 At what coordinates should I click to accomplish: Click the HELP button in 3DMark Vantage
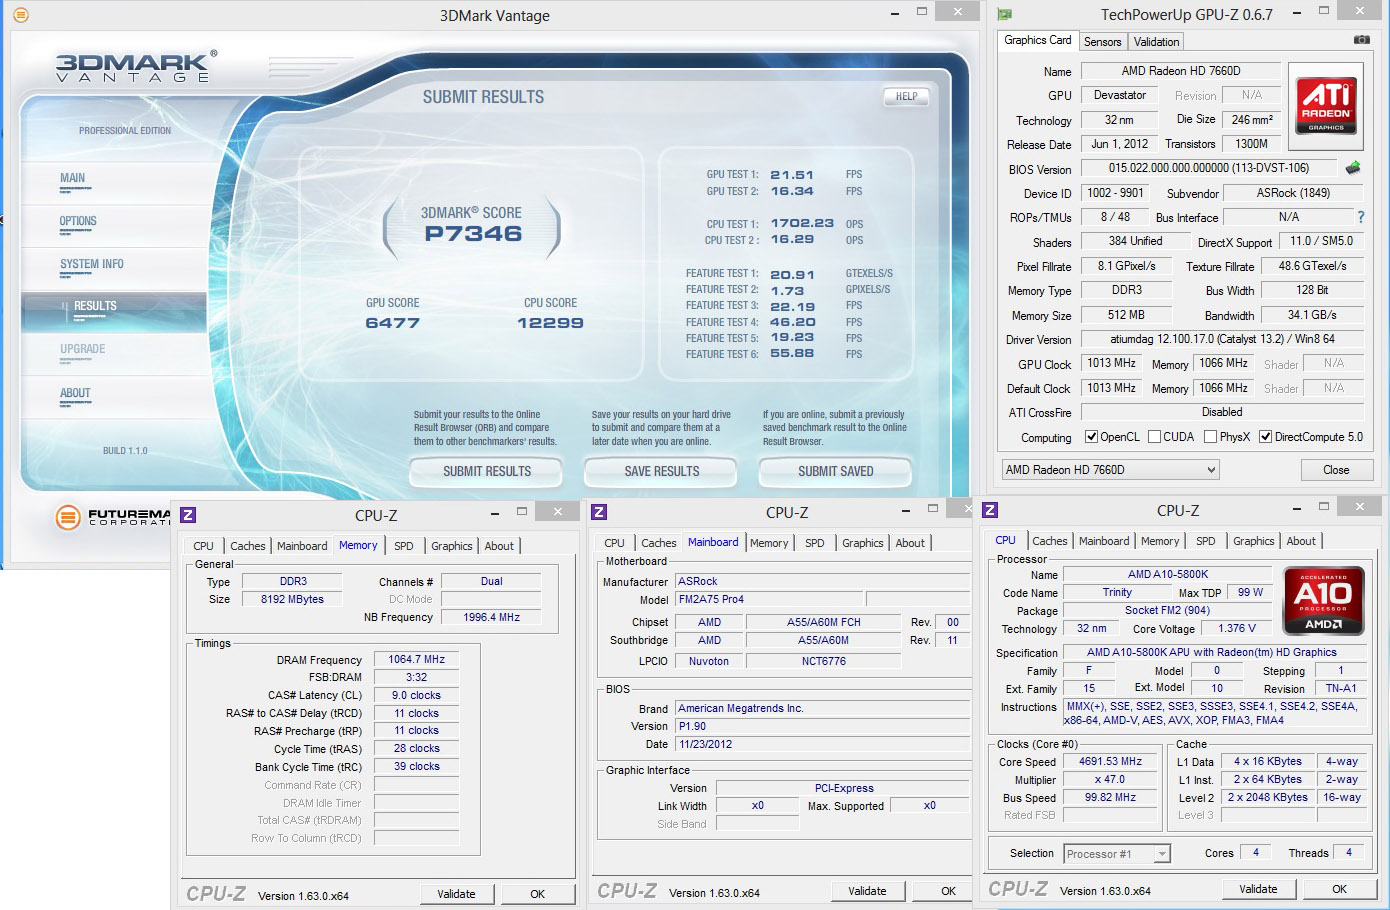(906, 97)
